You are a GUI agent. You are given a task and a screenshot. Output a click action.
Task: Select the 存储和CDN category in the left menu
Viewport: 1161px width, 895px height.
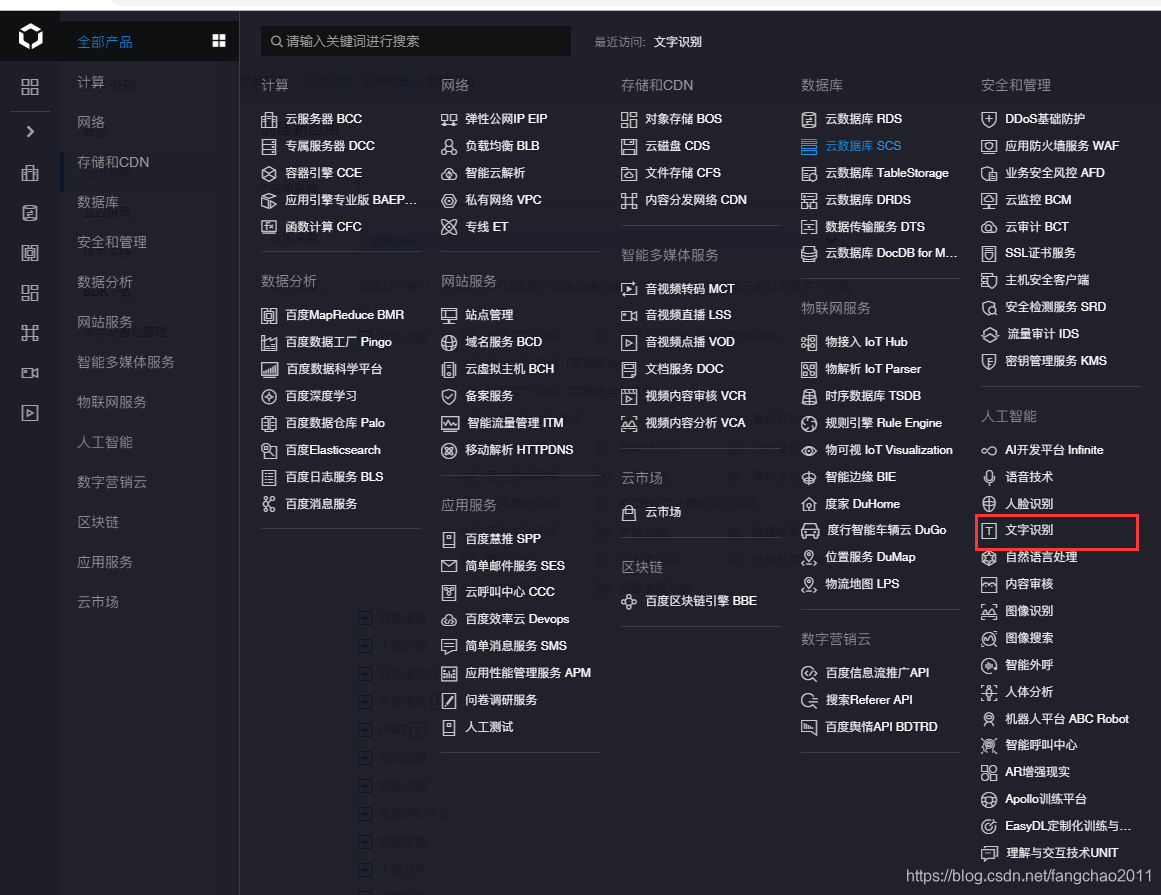click(x=113, y=162)
